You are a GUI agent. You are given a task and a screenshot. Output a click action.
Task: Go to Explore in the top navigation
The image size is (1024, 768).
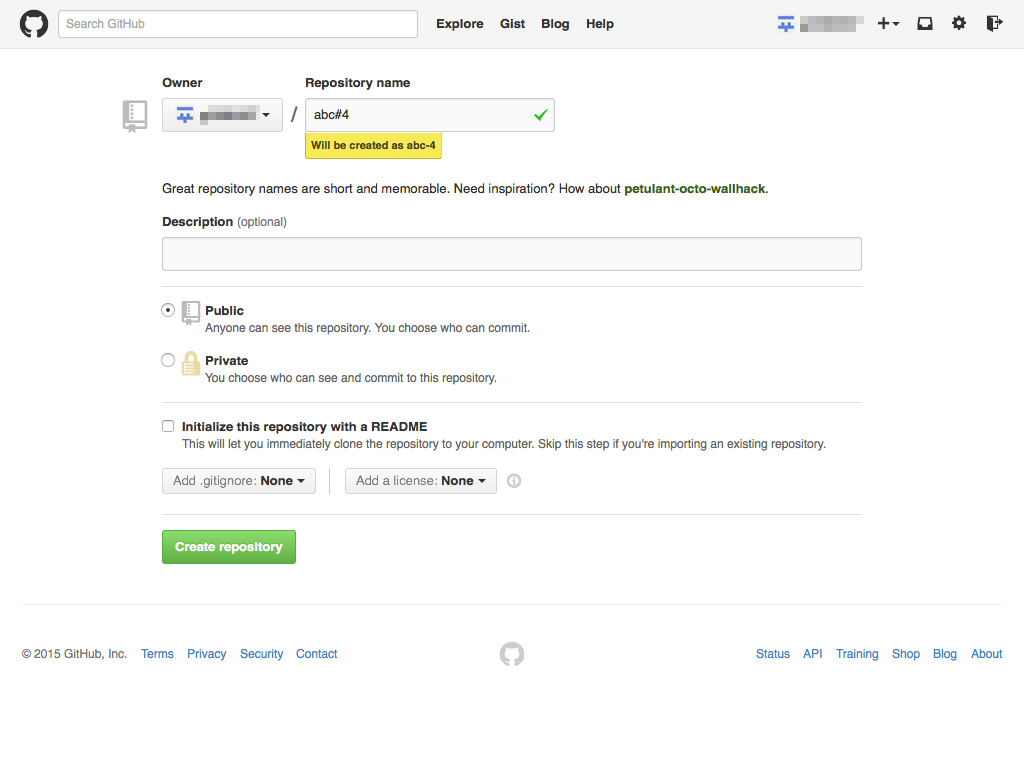point(459,24)
